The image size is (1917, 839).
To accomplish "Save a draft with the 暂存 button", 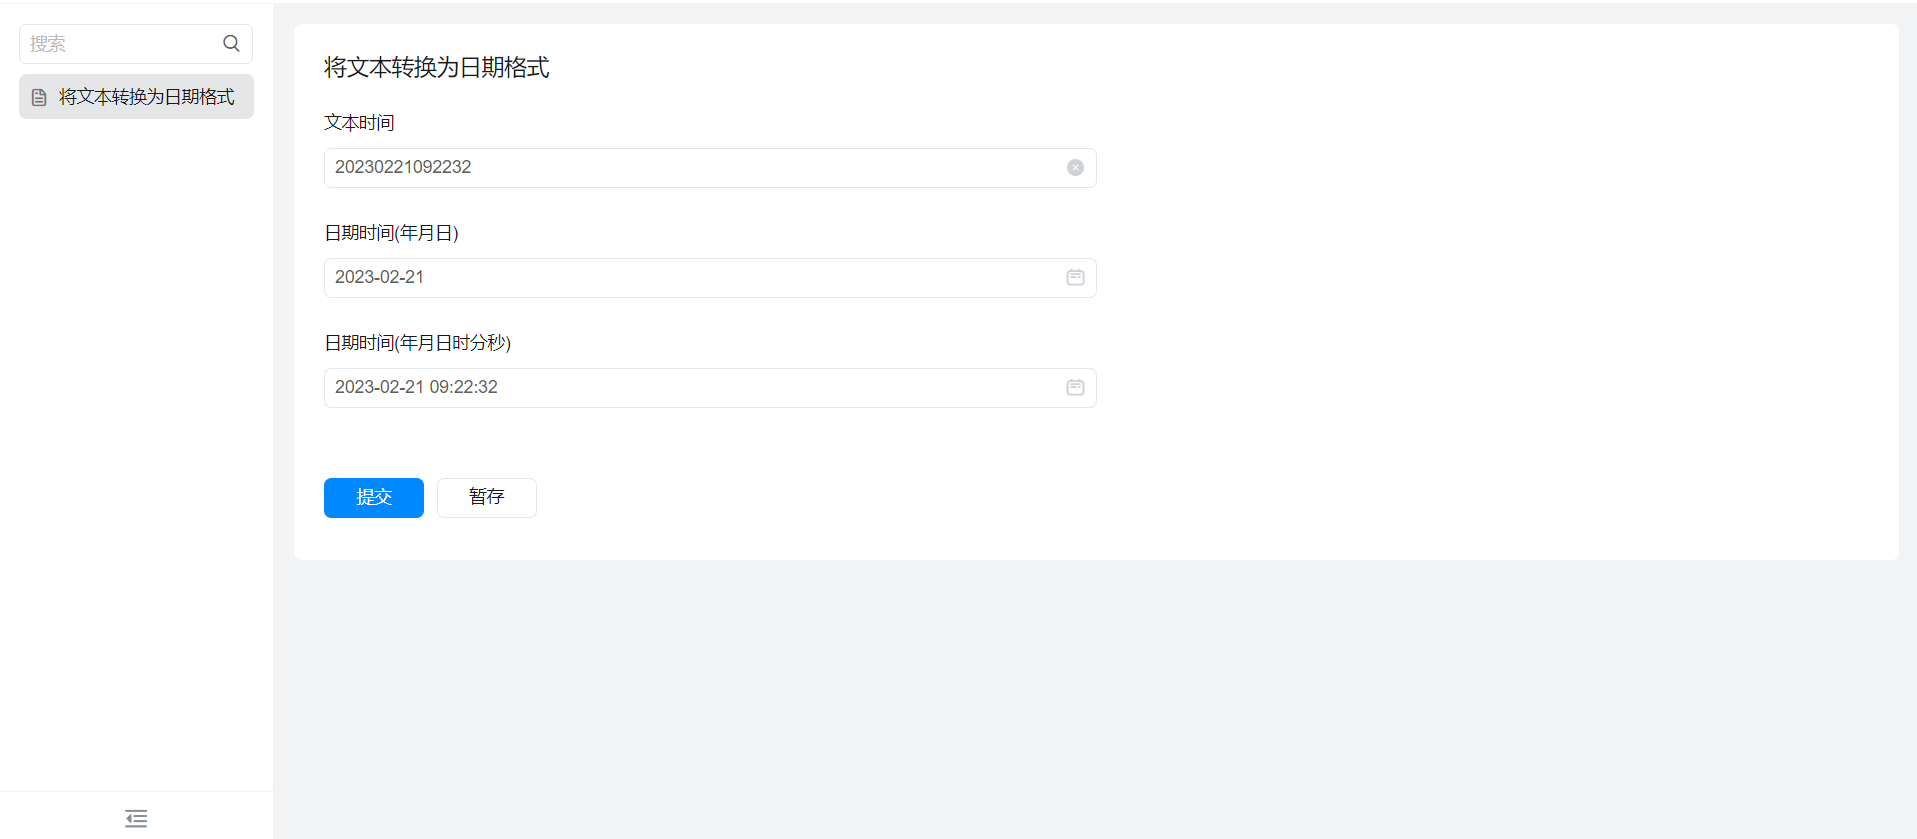I will pos(487,498).
